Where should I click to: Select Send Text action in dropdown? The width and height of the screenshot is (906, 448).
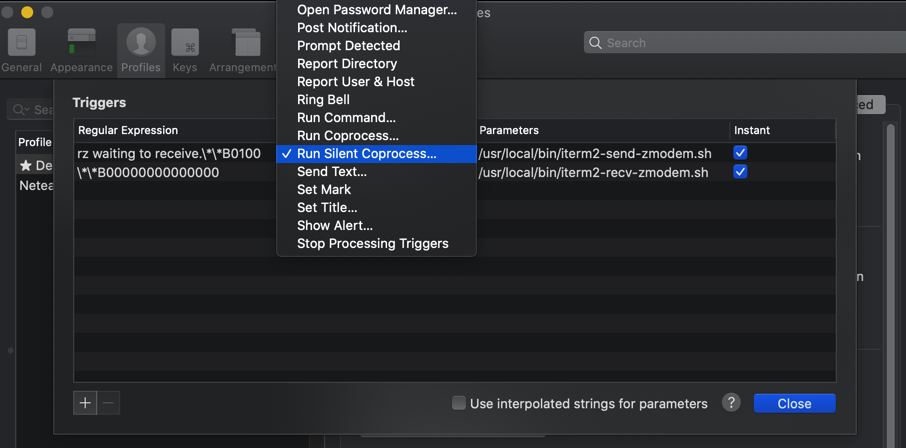(x=332, y=172)
